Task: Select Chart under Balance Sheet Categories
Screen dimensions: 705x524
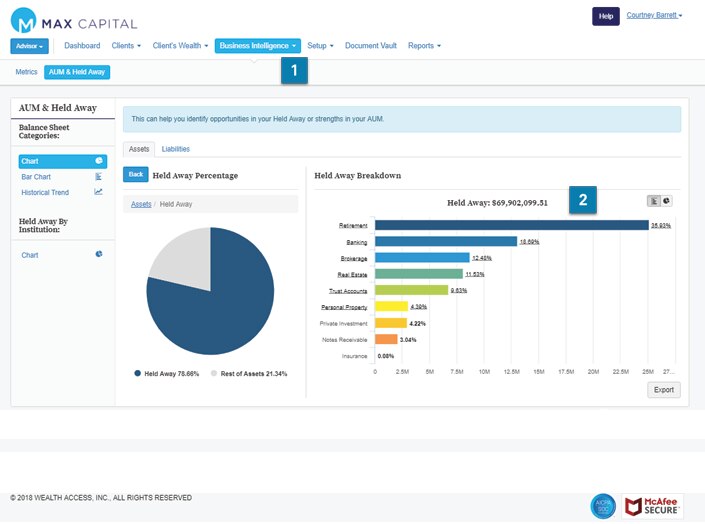Action: coord(62,160)
